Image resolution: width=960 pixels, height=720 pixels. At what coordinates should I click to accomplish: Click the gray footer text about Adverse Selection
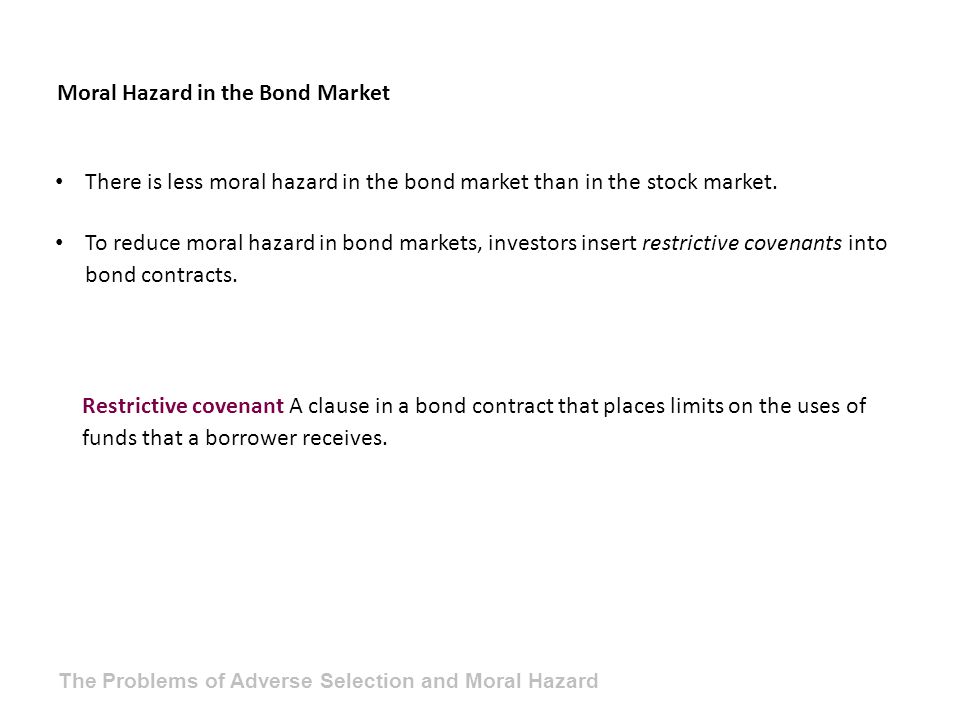[329, 681]
